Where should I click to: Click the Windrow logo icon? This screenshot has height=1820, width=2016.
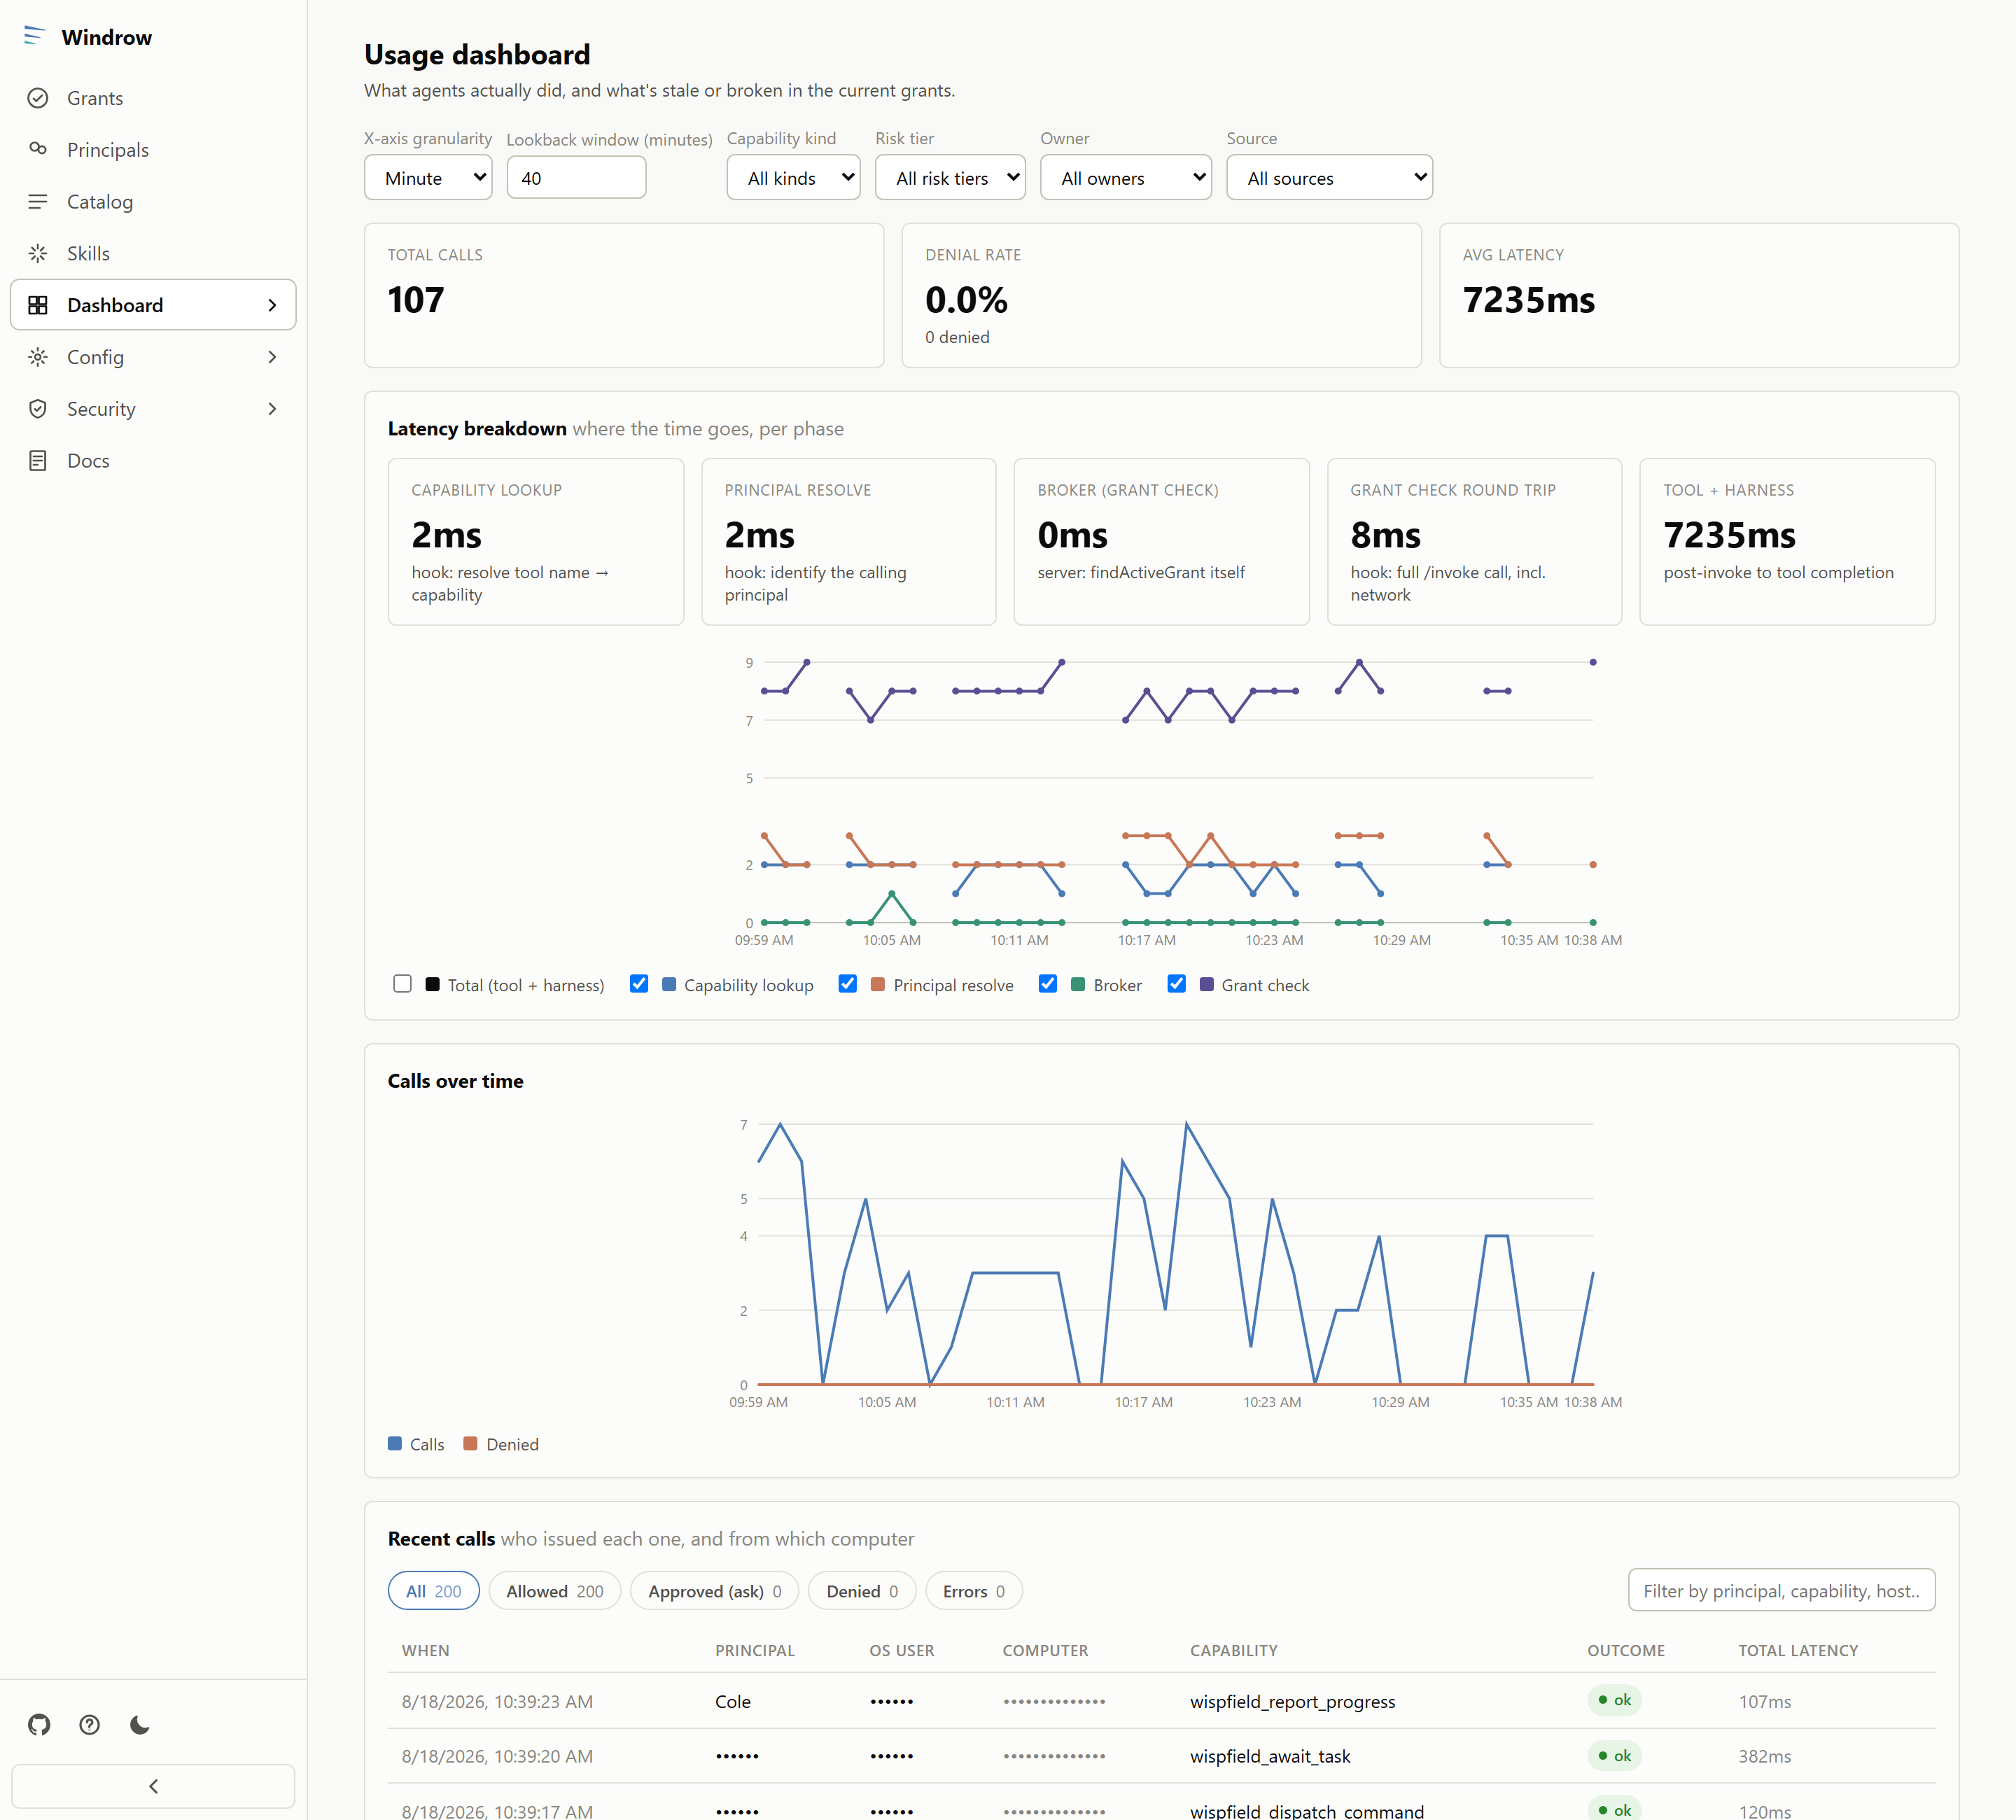coord(35,36)
